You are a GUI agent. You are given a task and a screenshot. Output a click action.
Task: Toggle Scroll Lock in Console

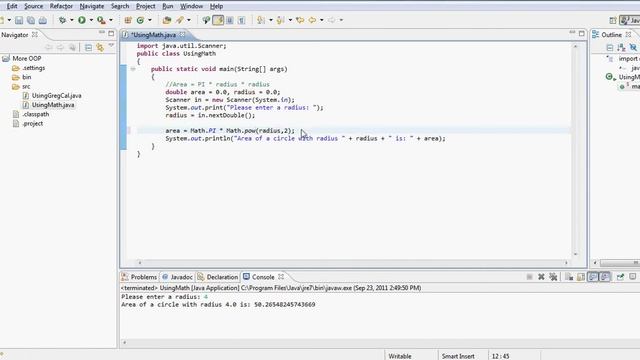581,277
